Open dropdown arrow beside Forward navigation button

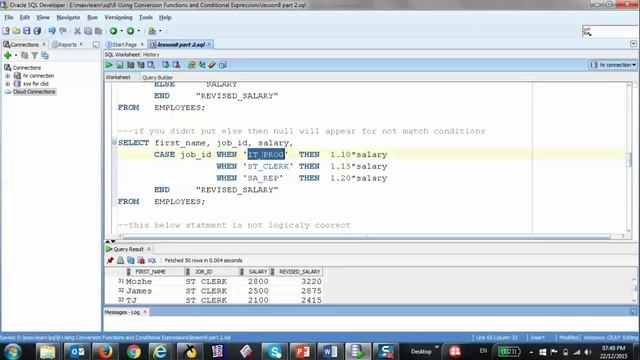tap(139, 31)
